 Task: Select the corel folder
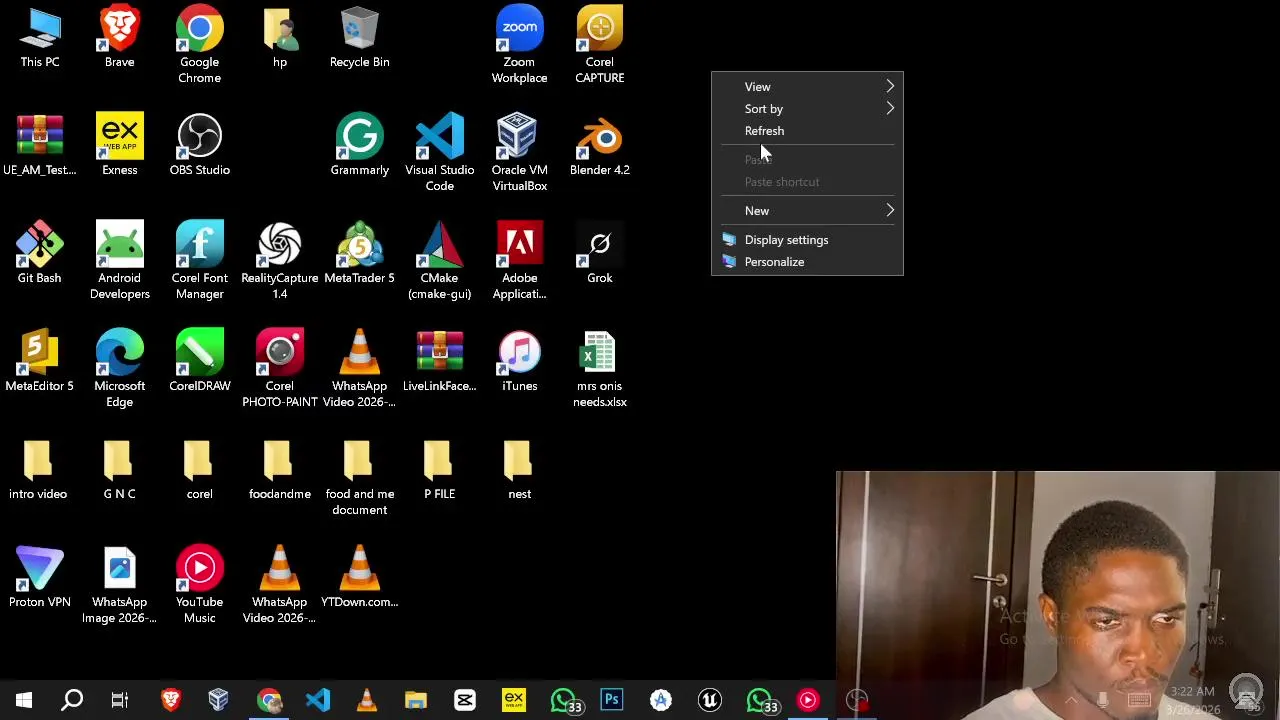click(200, 470)
